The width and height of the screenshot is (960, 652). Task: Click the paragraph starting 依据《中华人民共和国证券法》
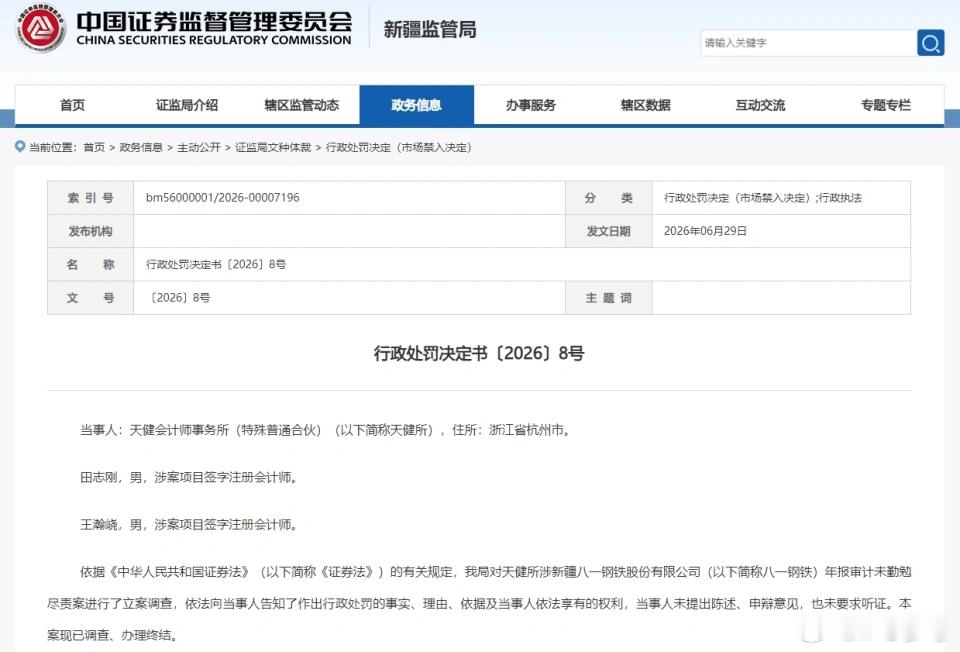click(479, 603)
